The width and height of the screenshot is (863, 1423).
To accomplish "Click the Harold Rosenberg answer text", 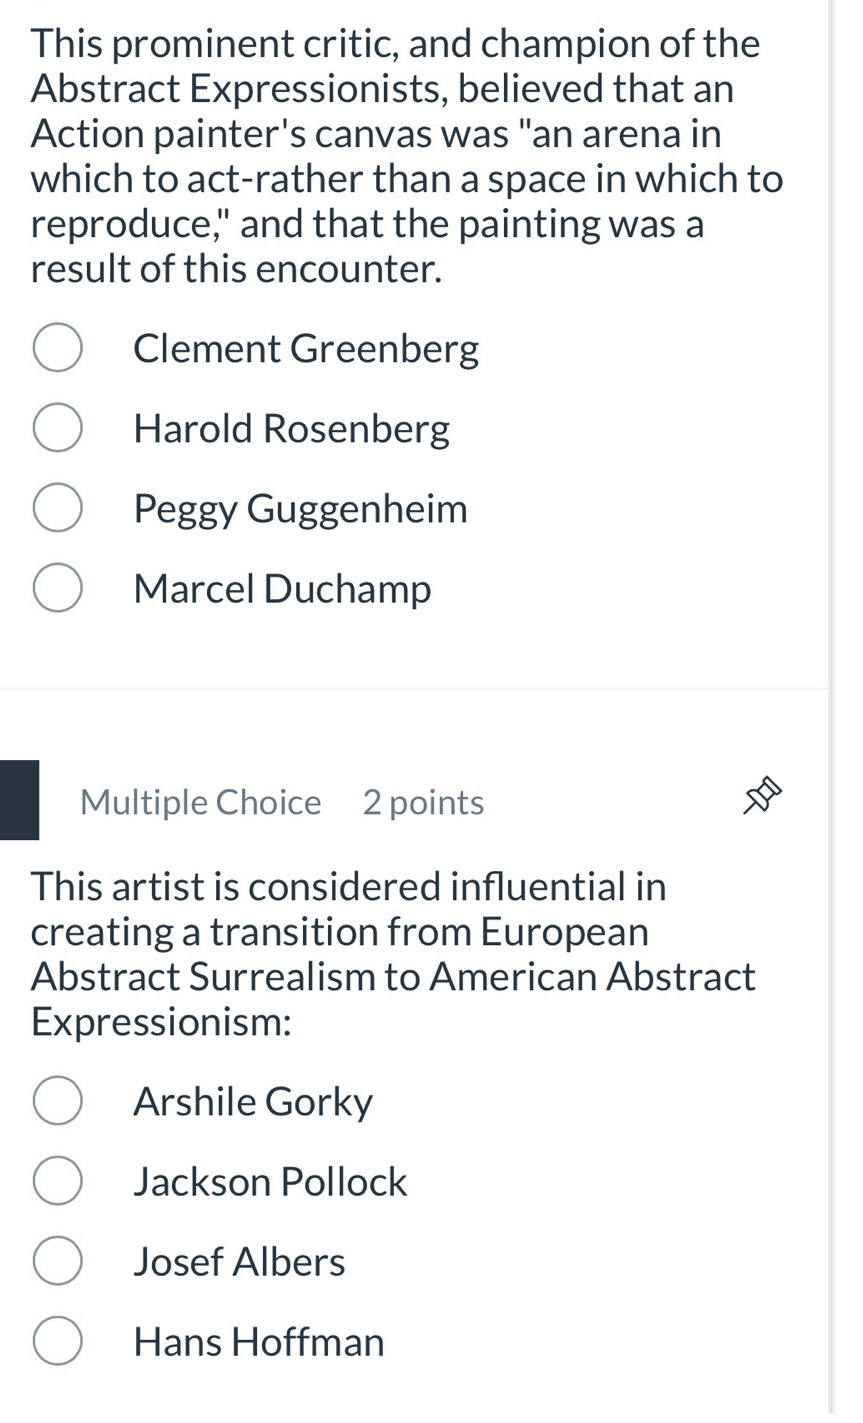I will (291, 427).
